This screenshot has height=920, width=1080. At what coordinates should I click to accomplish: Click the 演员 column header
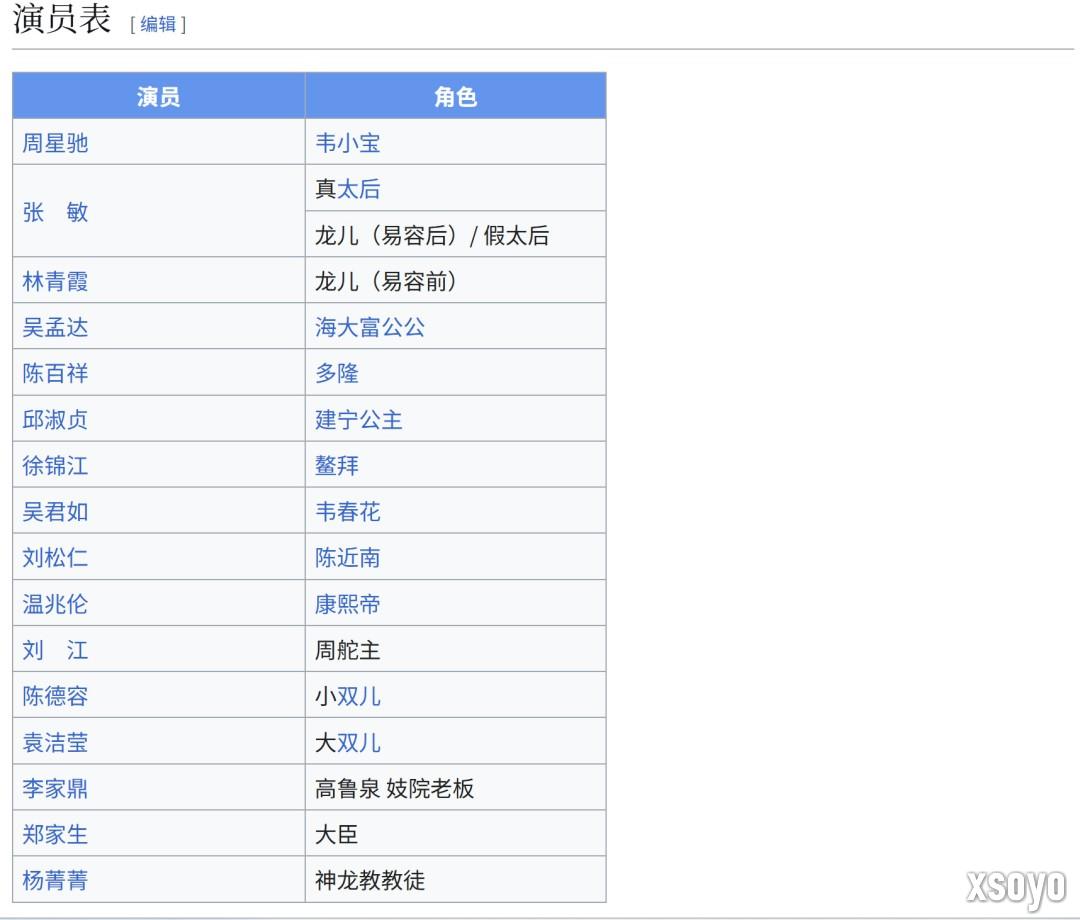coord(158,96)
